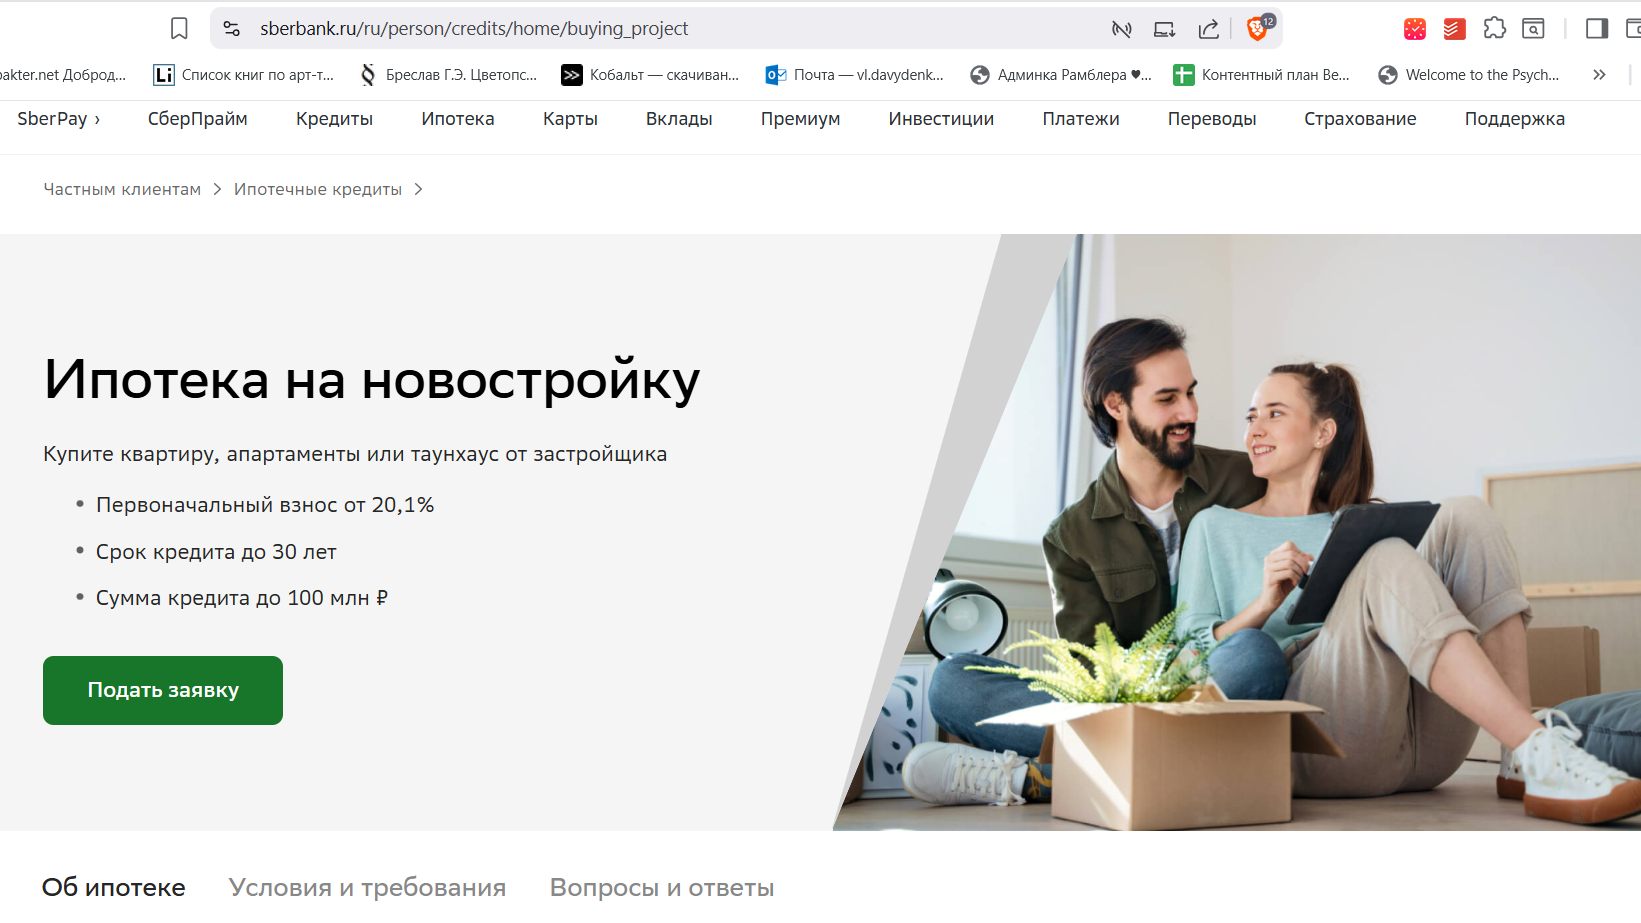1641x923 pixels.
Task: Click the install app icon in address bar
Action: click(x=1165, y=29)
